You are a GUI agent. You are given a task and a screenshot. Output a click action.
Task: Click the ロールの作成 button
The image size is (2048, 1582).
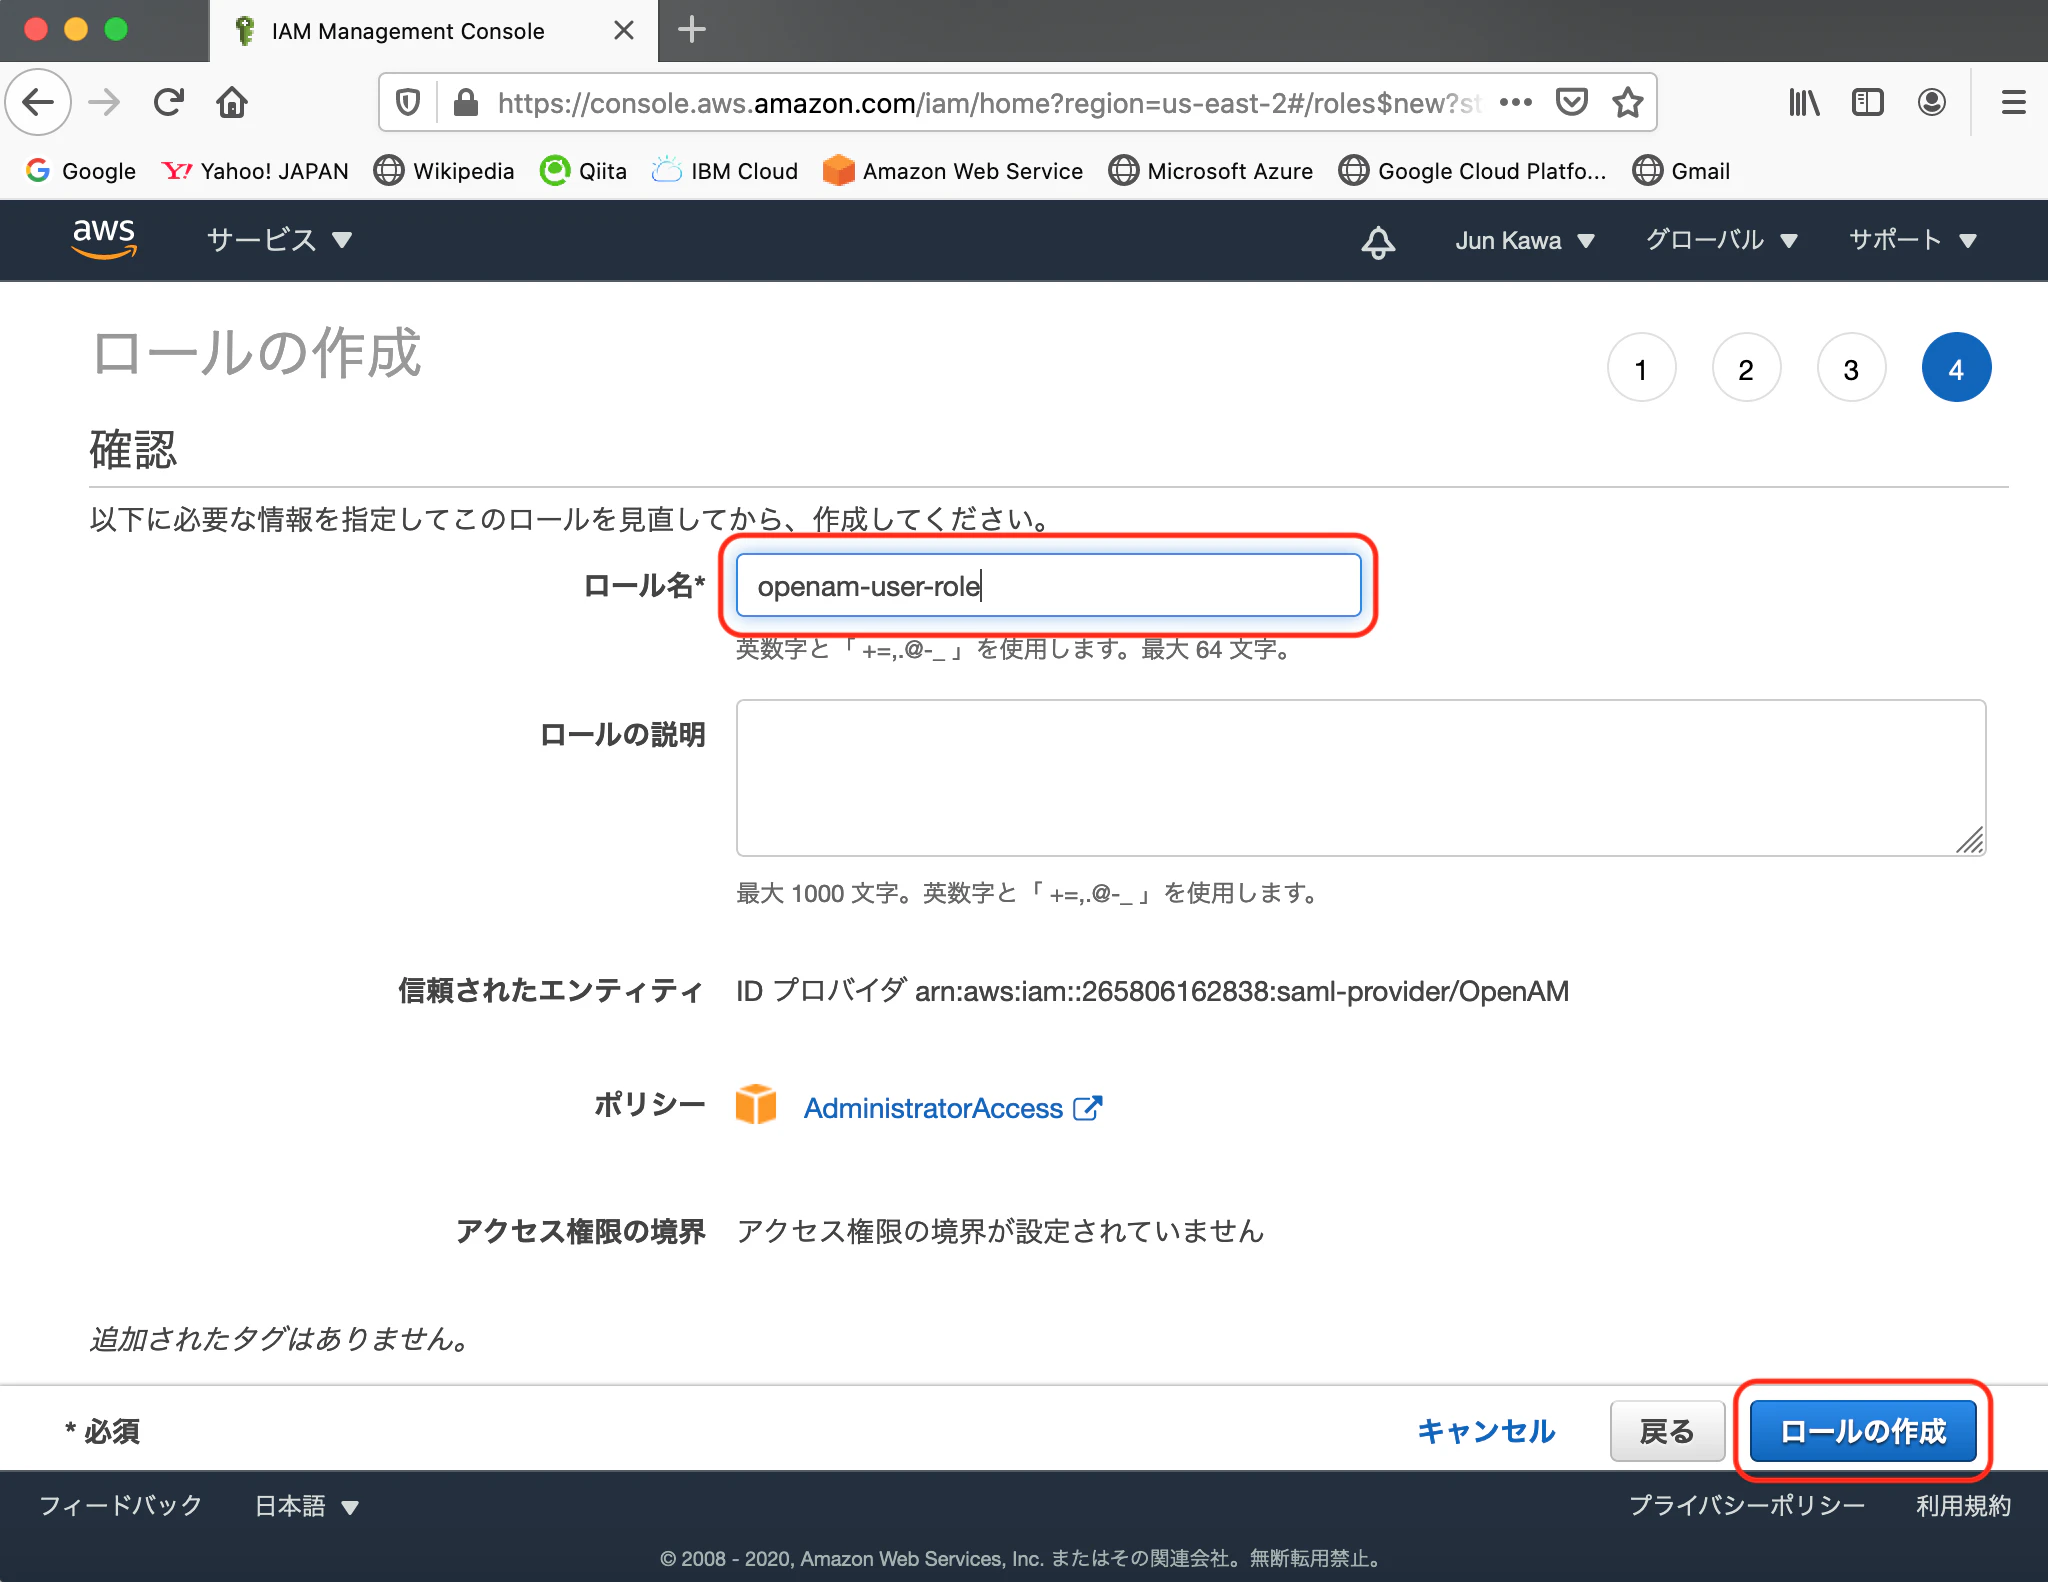(1862, 1431)
